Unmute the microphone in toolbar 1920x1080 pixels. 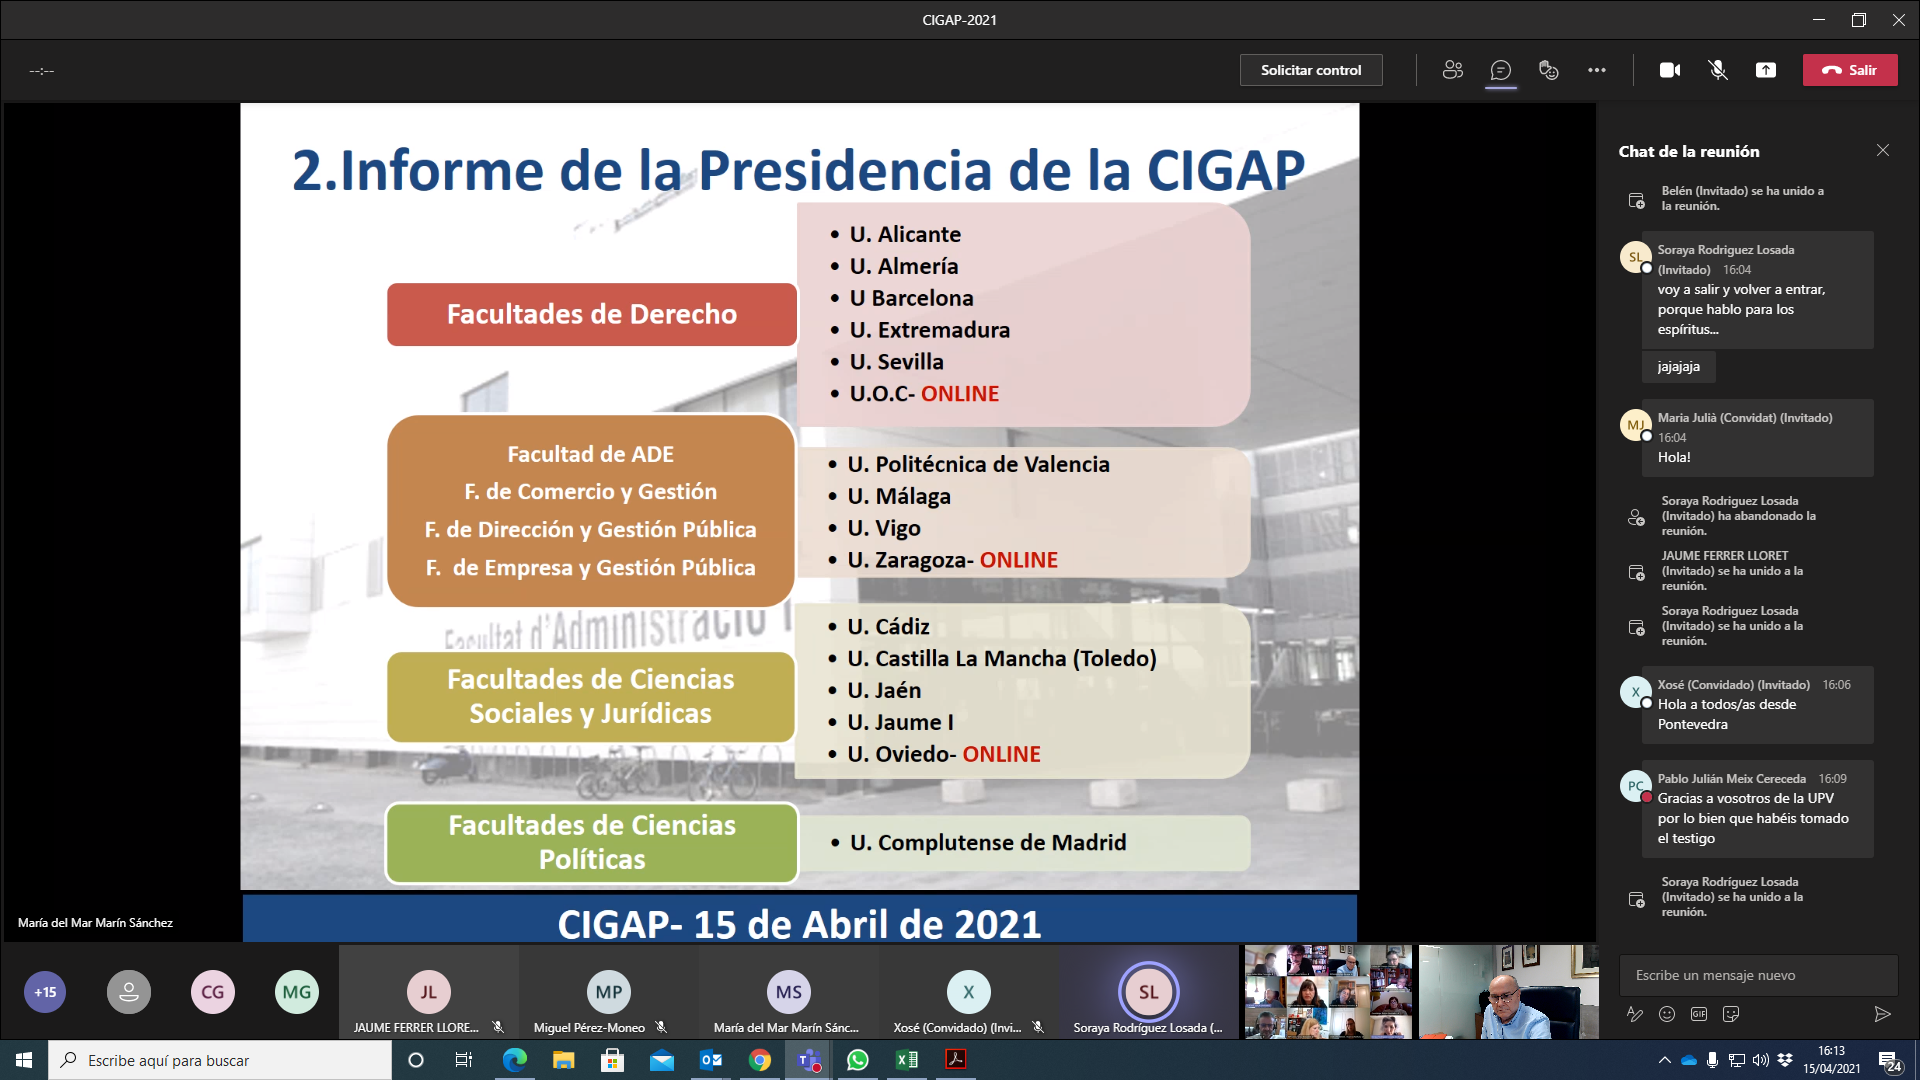(x=1718, y=70)
